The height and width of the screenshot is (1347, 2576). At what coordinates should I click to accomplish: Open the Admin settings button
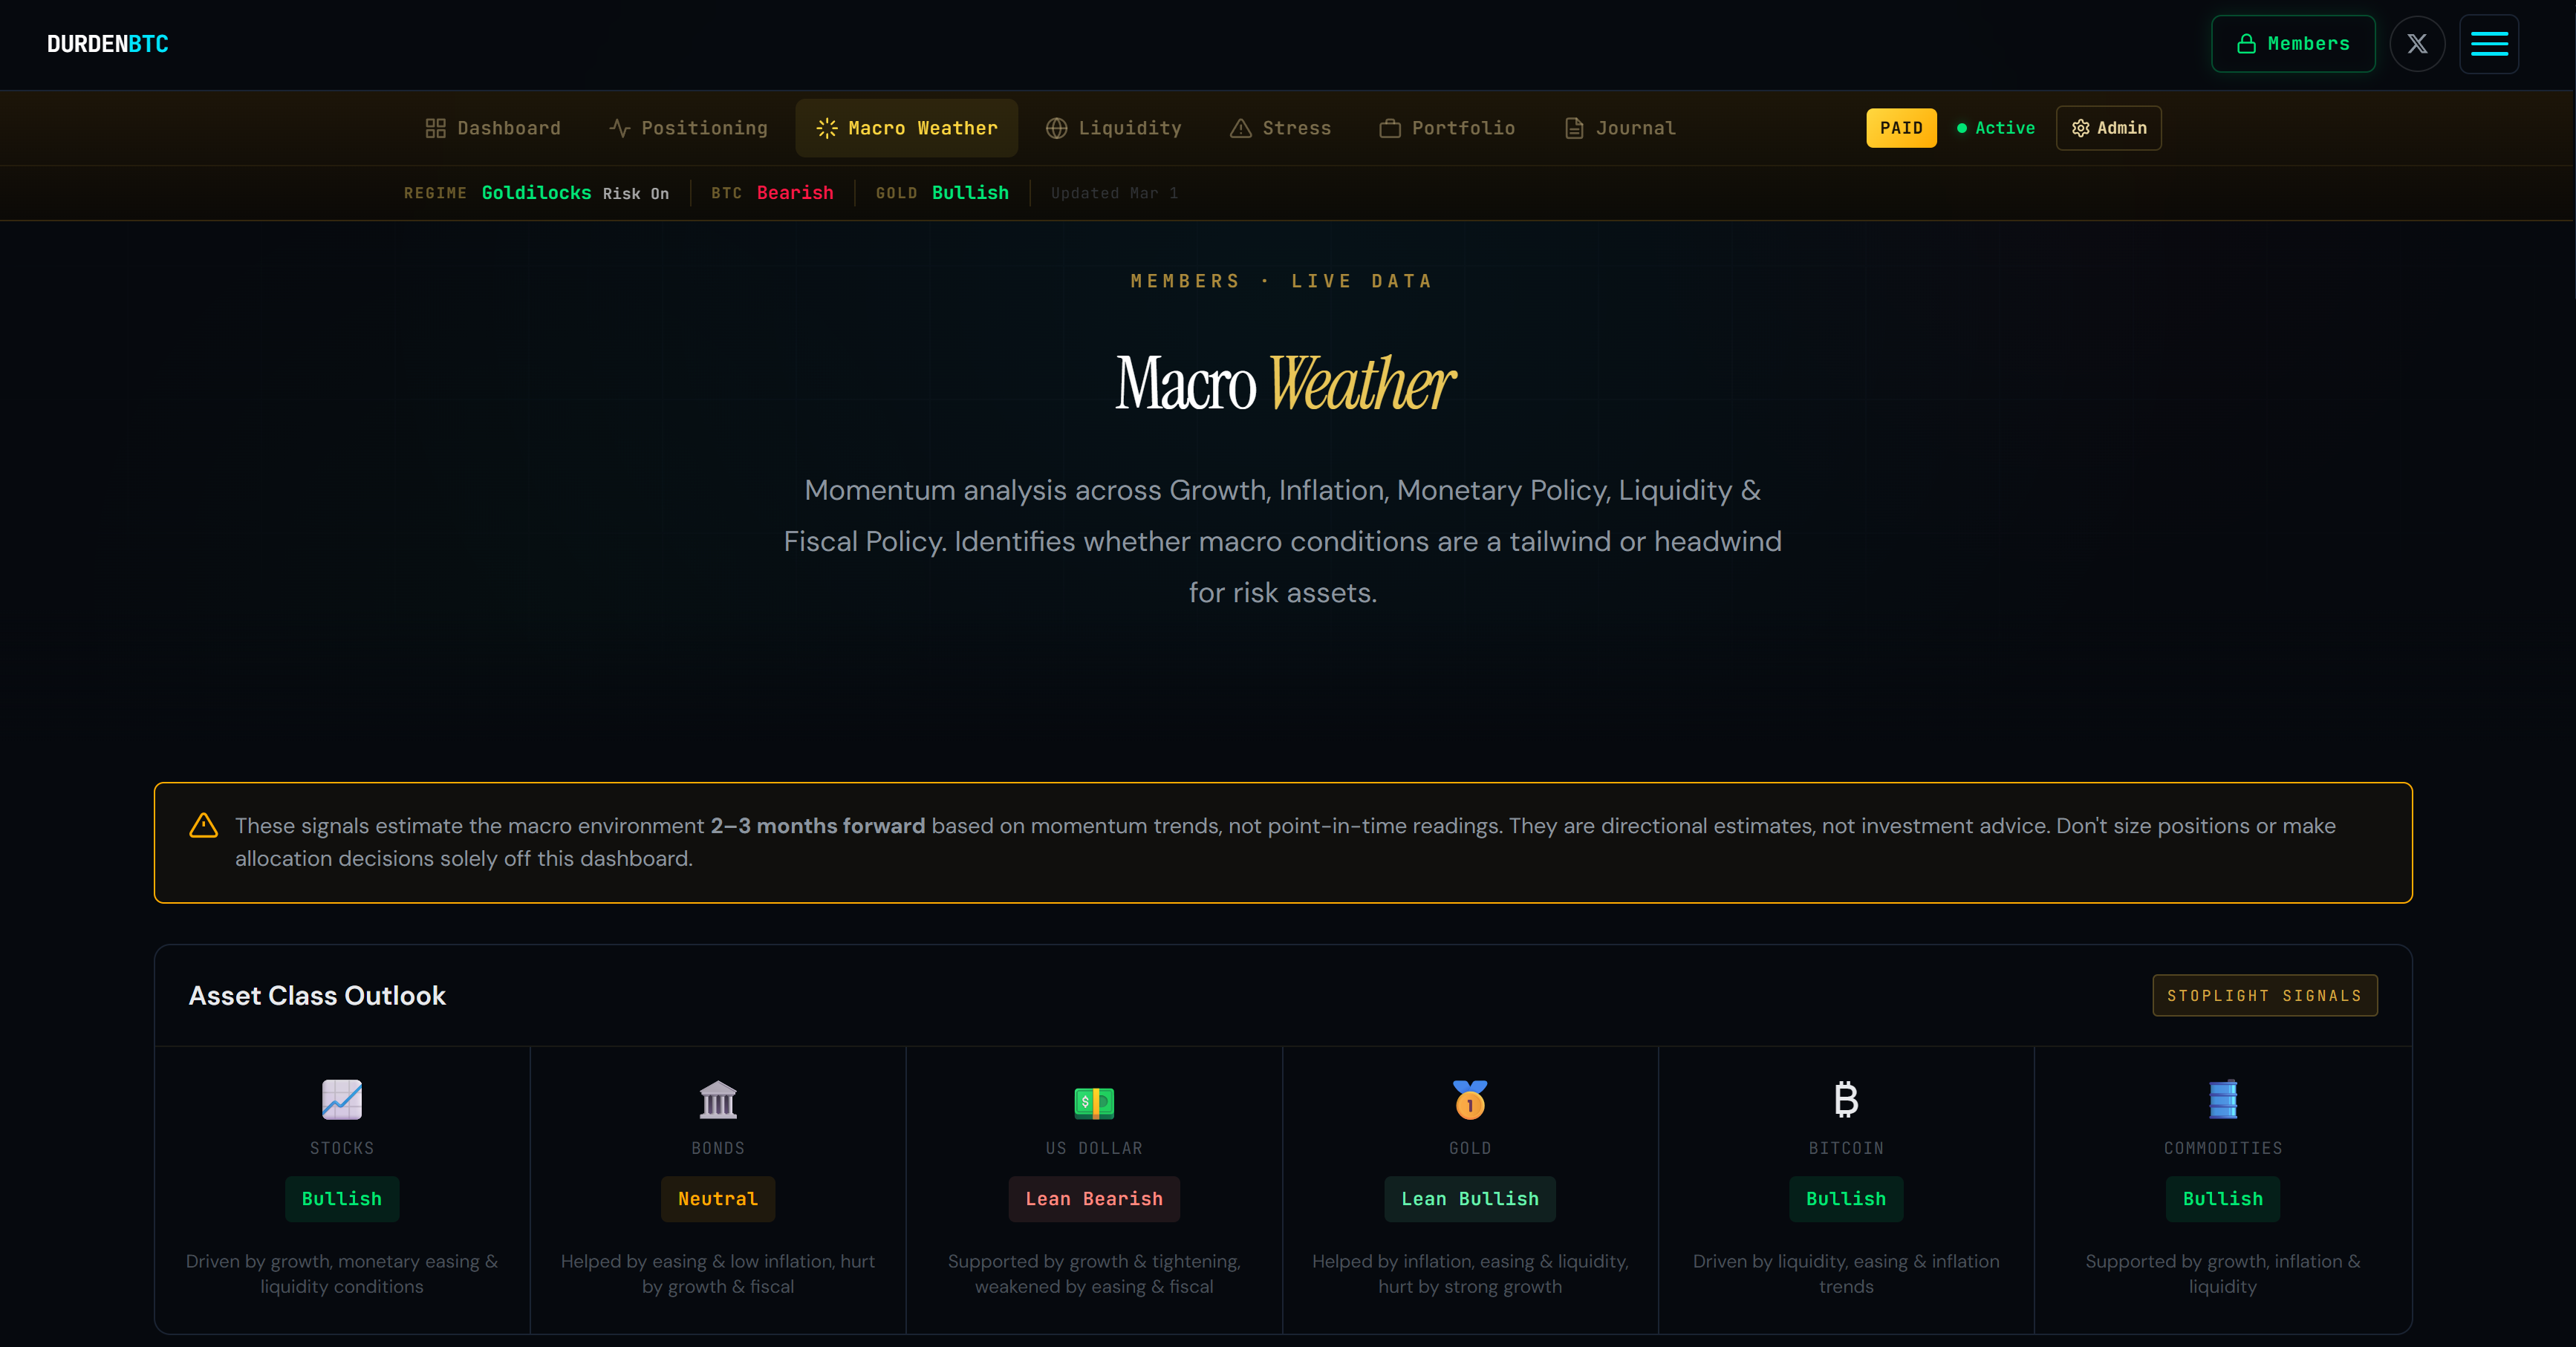[2108, 128]
